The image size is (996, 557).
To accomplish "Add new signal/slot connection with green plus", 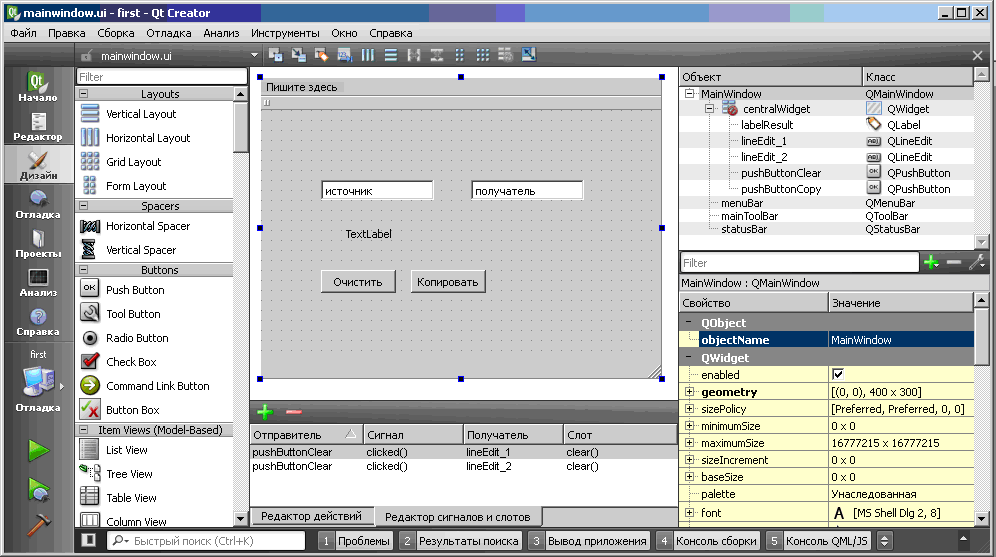I will (265, 412).
